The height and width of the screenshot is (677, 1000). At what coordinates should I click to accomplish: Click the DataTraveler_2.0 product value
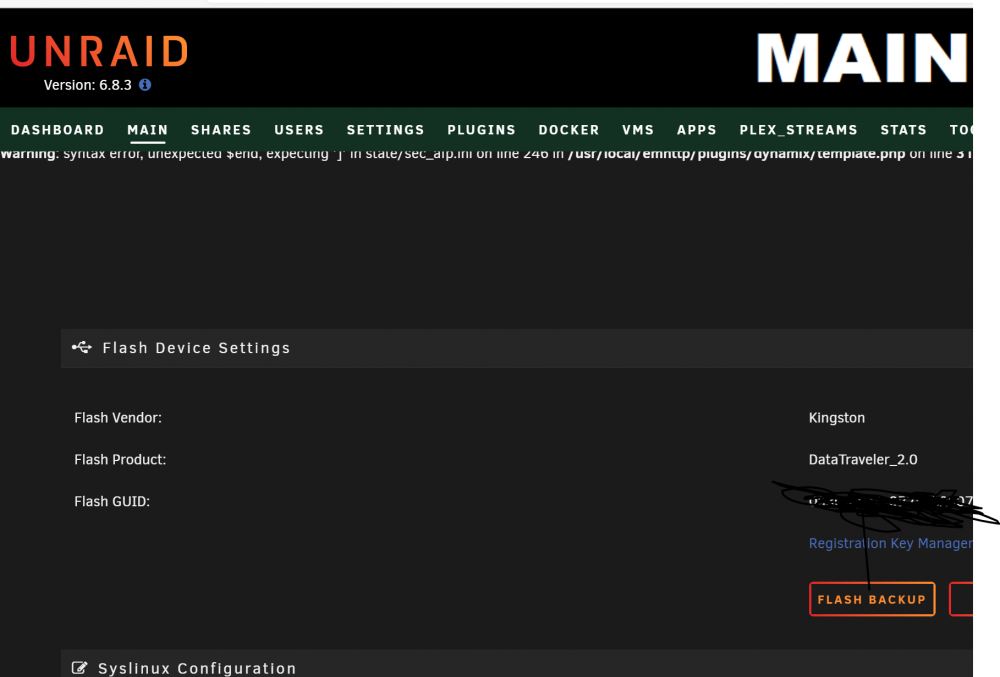(863, 460)
